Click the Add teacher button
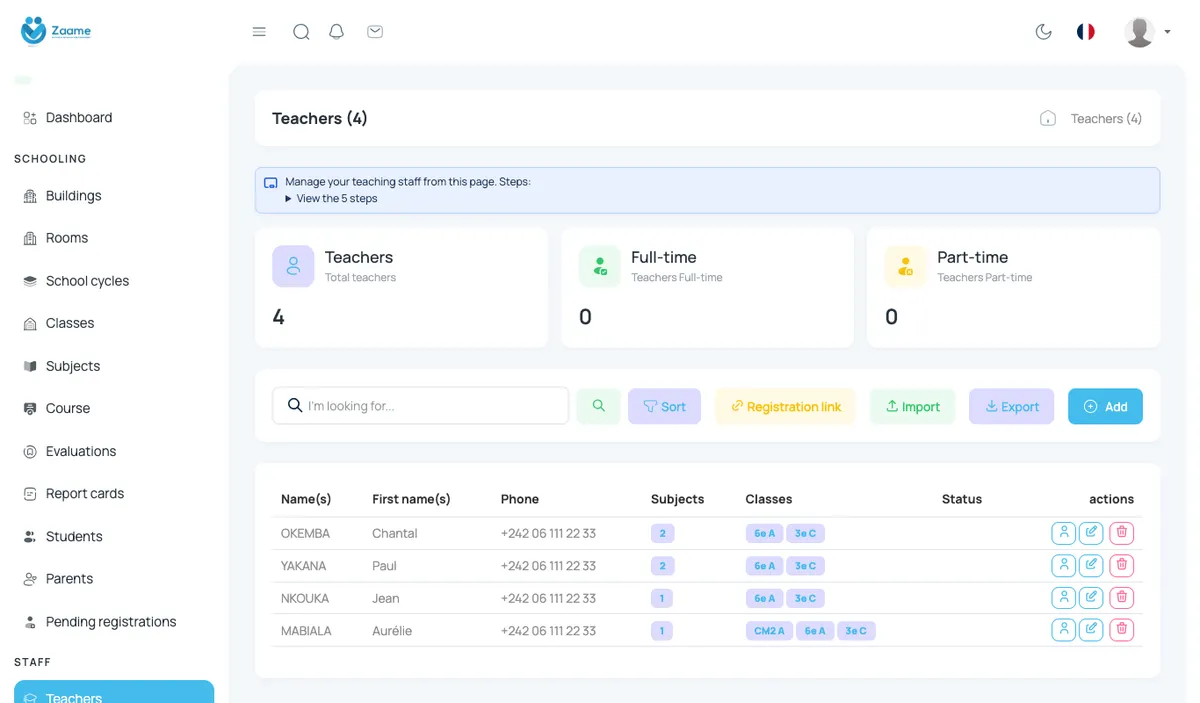Screen dimensions: 1200x703 pos(1105,406)
